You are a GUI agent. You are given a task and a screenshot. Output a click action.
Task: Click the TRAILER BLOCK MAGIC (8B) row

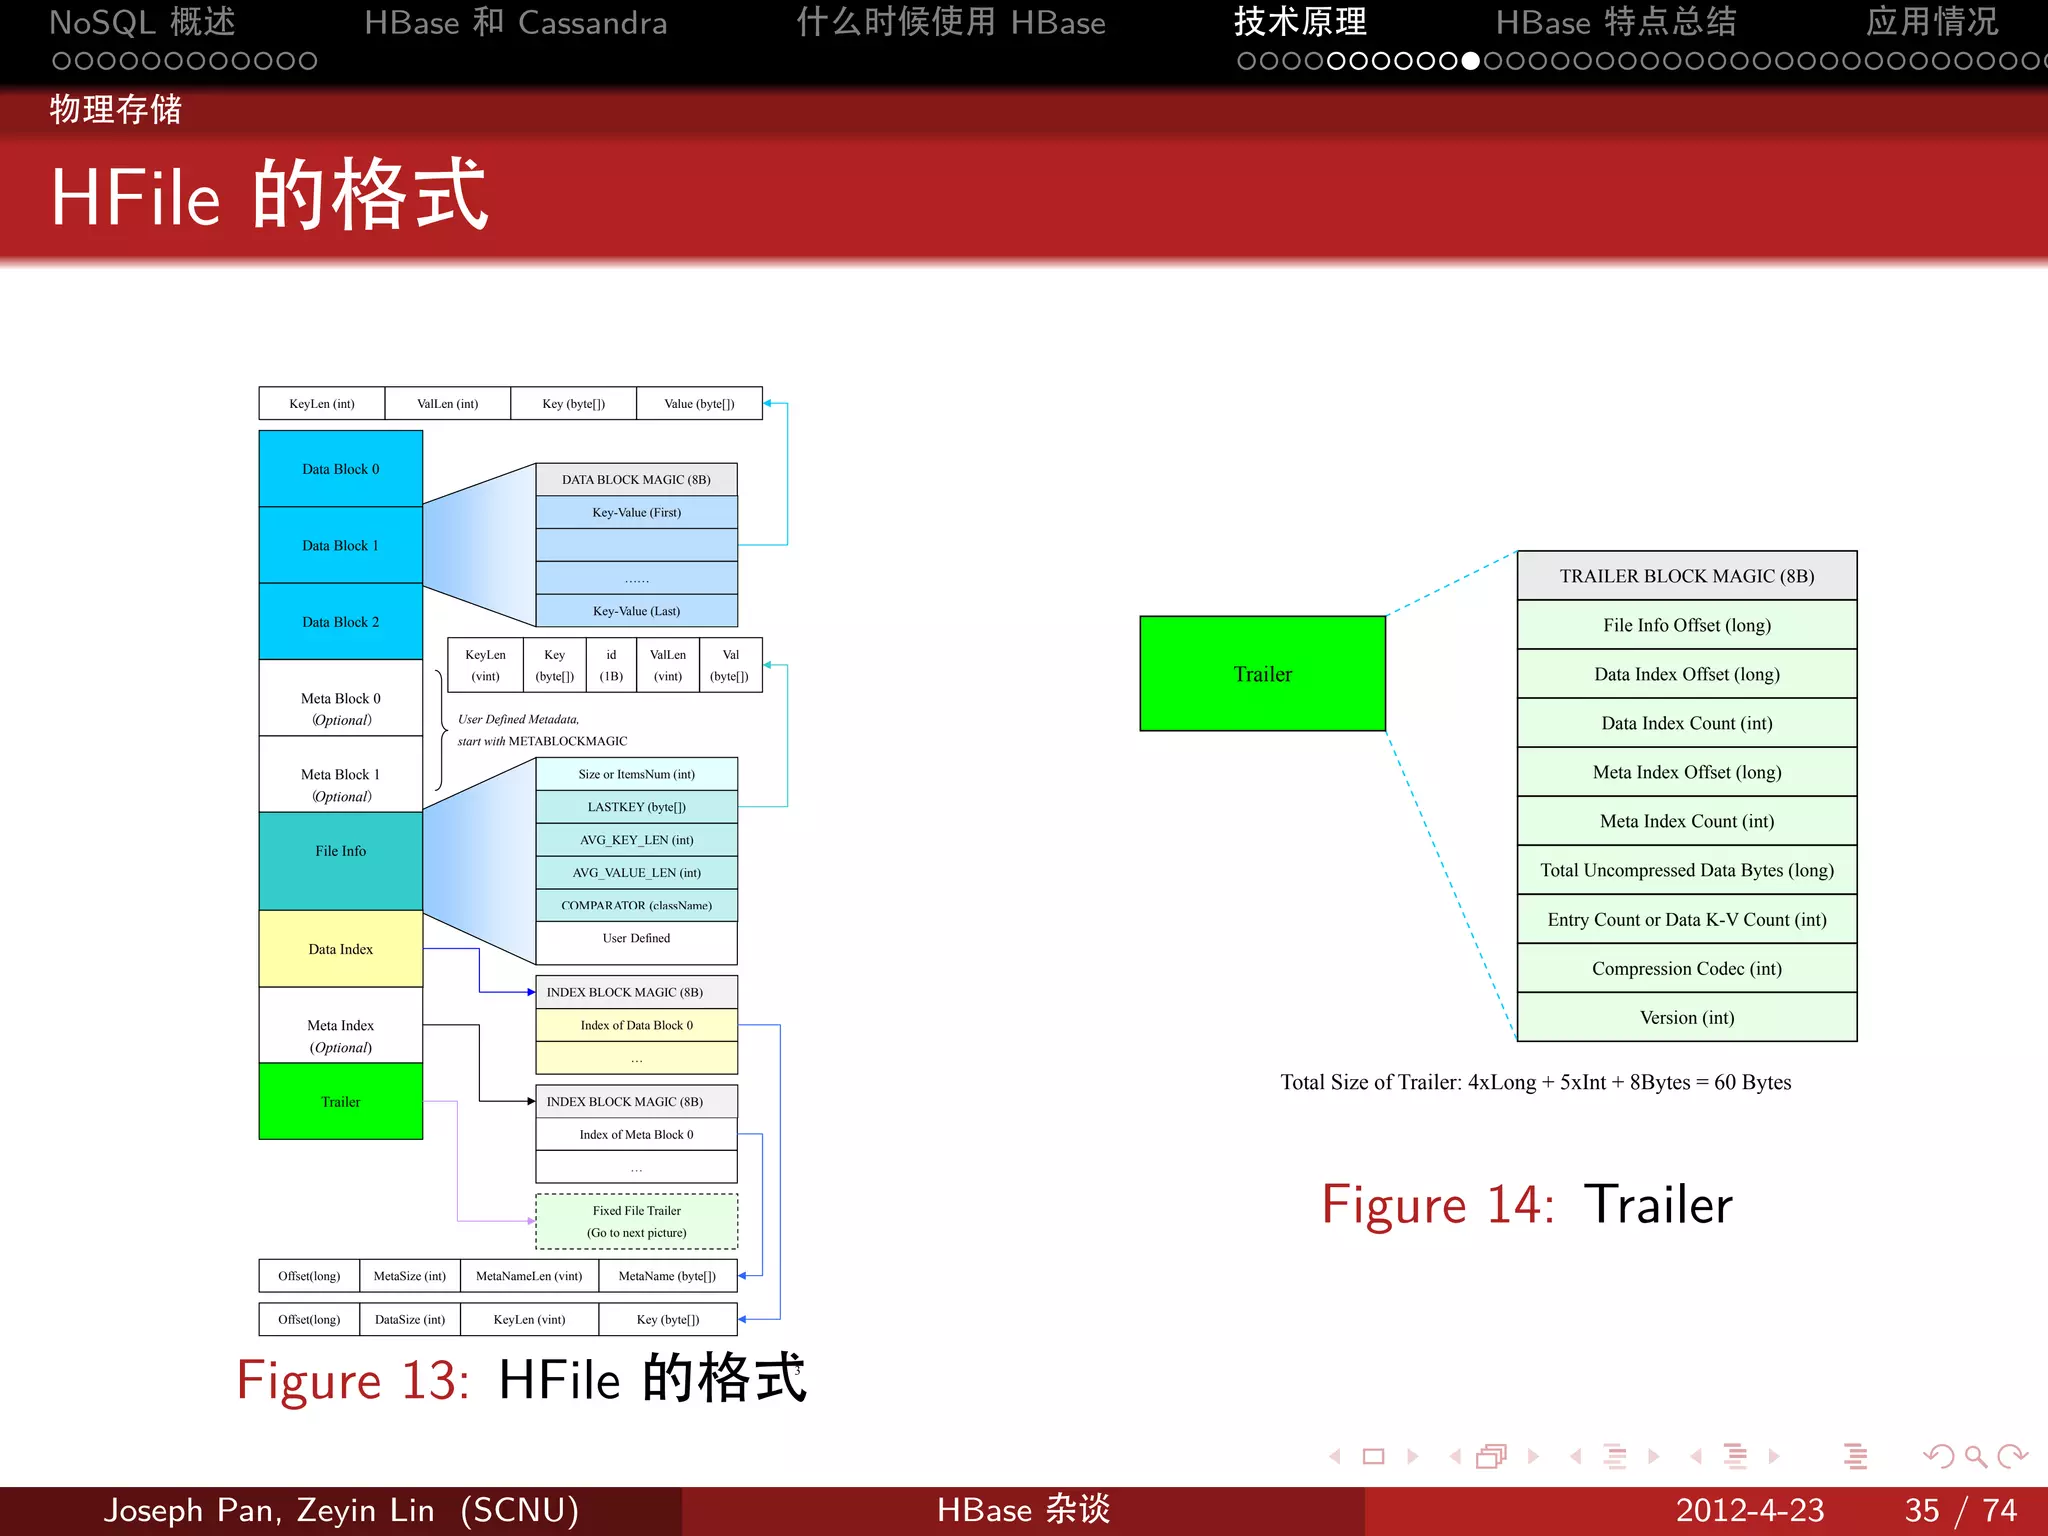(x=1687, y=576)
